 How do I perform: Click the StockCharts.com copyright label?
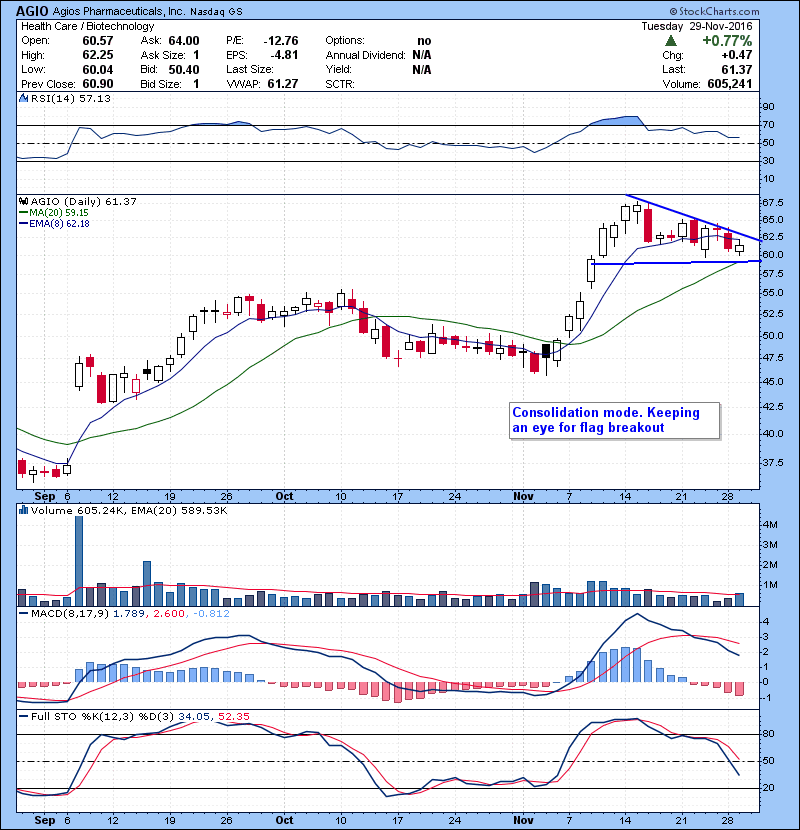click(714, 11)
